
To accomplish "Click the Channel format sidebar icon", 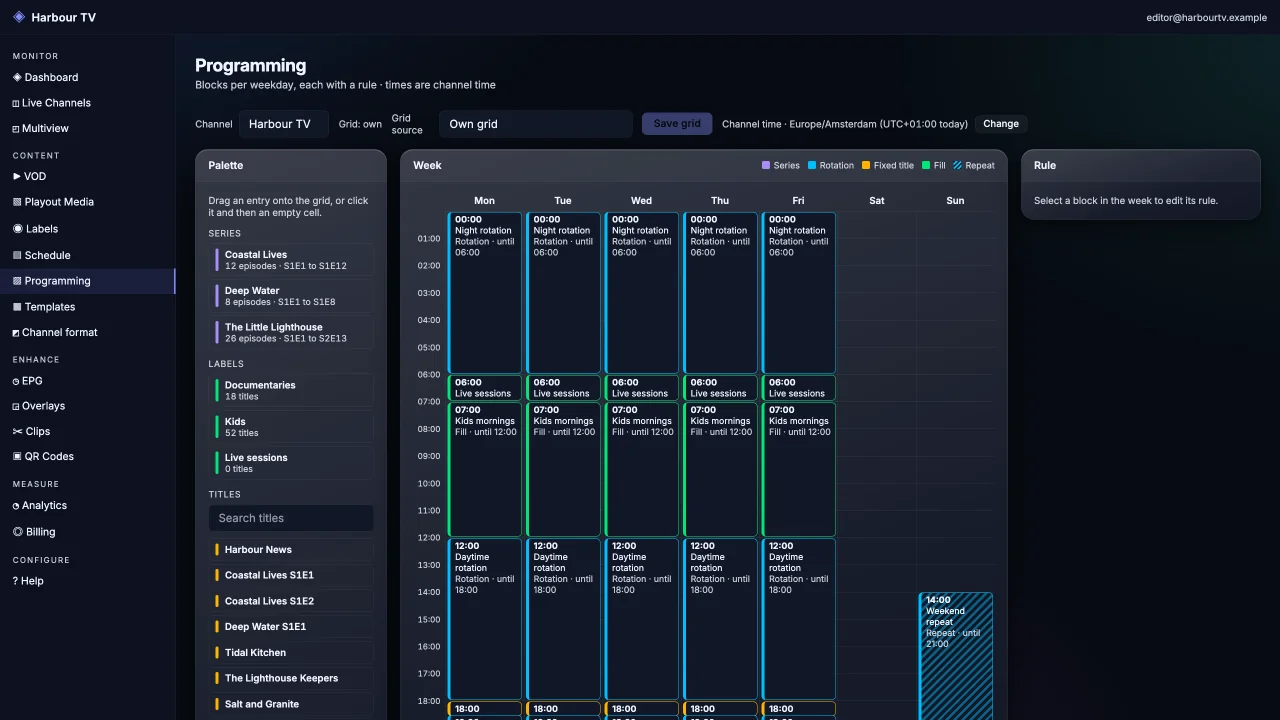I will (16, 333).
